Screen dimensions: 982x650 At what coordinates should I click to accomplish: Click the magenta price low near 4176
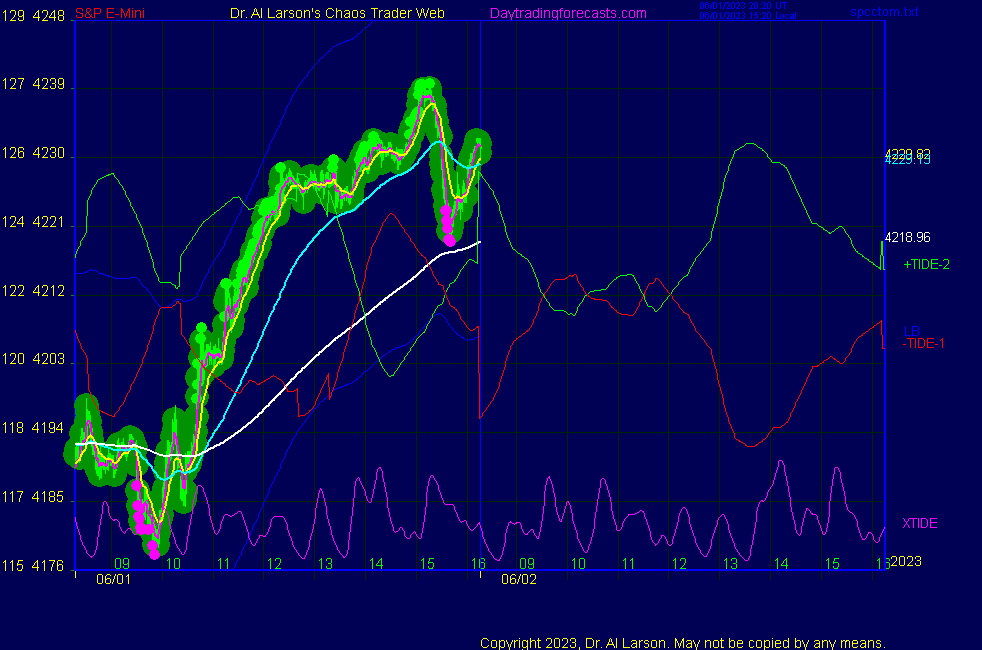click(153, 550)
